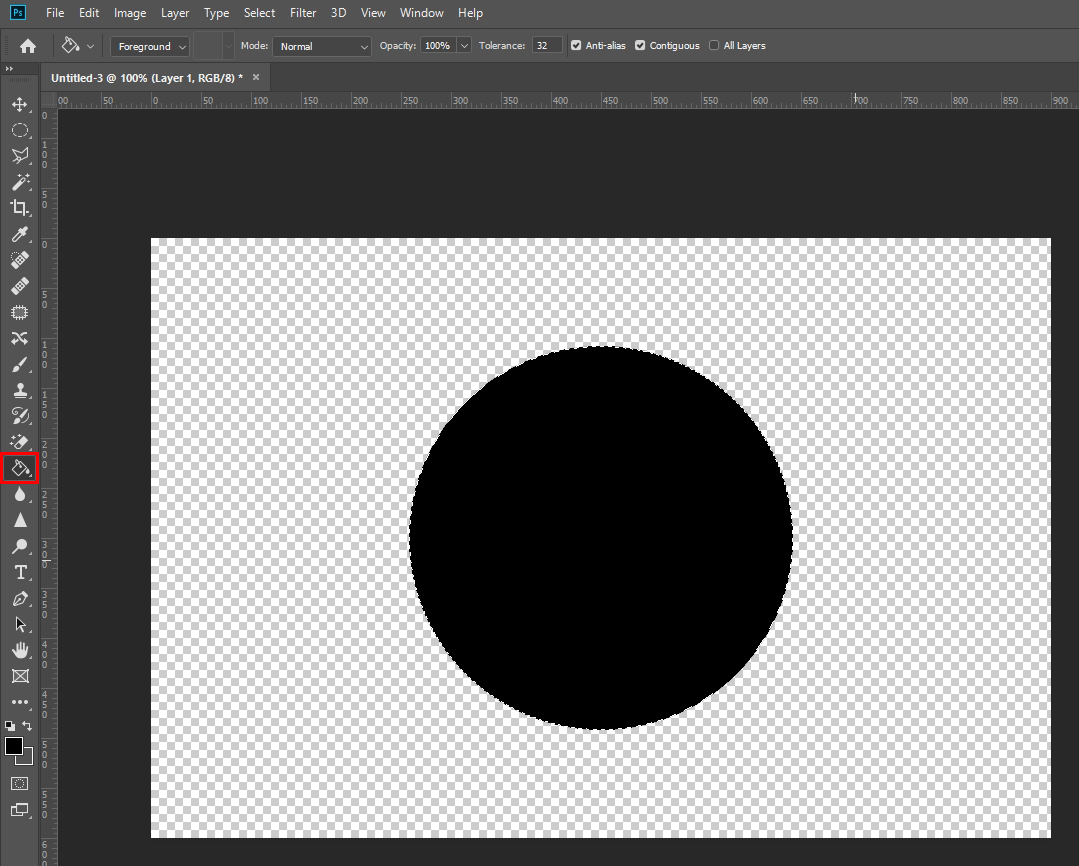Open the Layer menu
This screenshot has width=1079, height=866.
(x=175, y=13)
